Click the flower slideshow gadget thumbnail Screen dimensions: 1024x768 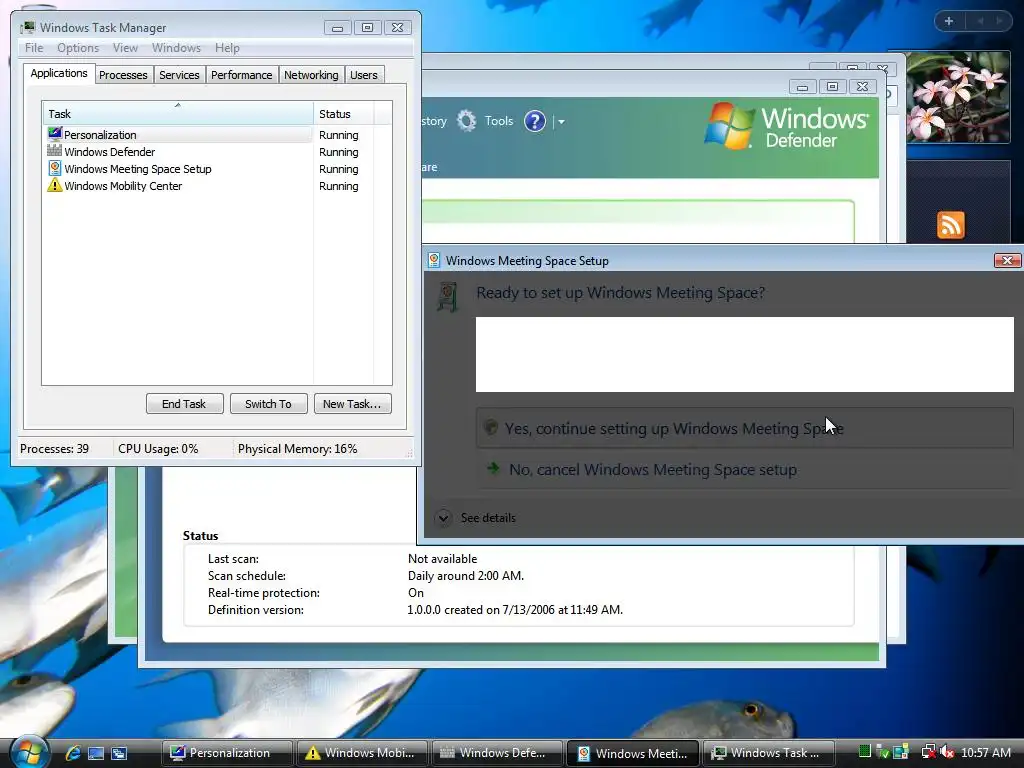click(x=958, y=97)
